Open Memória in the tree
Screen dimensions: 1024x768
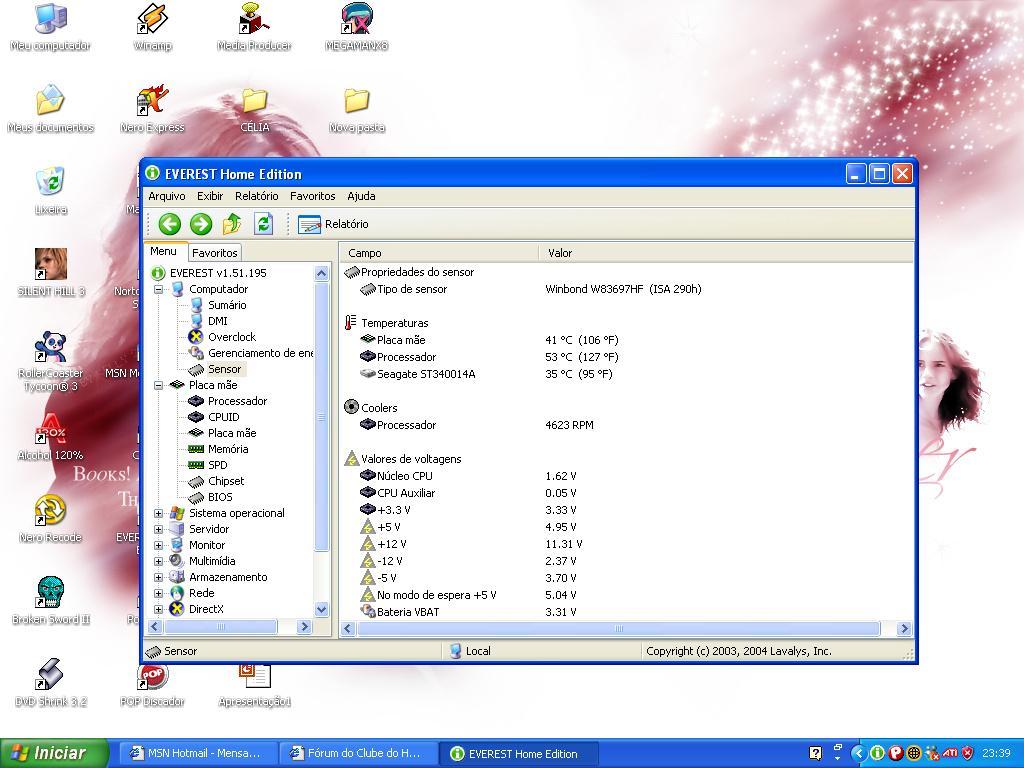coord(228,449)
